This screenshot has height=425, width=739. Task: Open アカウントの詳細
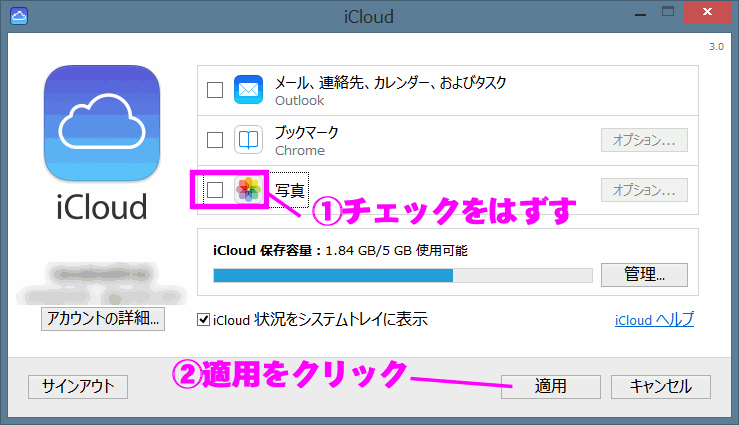[101, 319]
